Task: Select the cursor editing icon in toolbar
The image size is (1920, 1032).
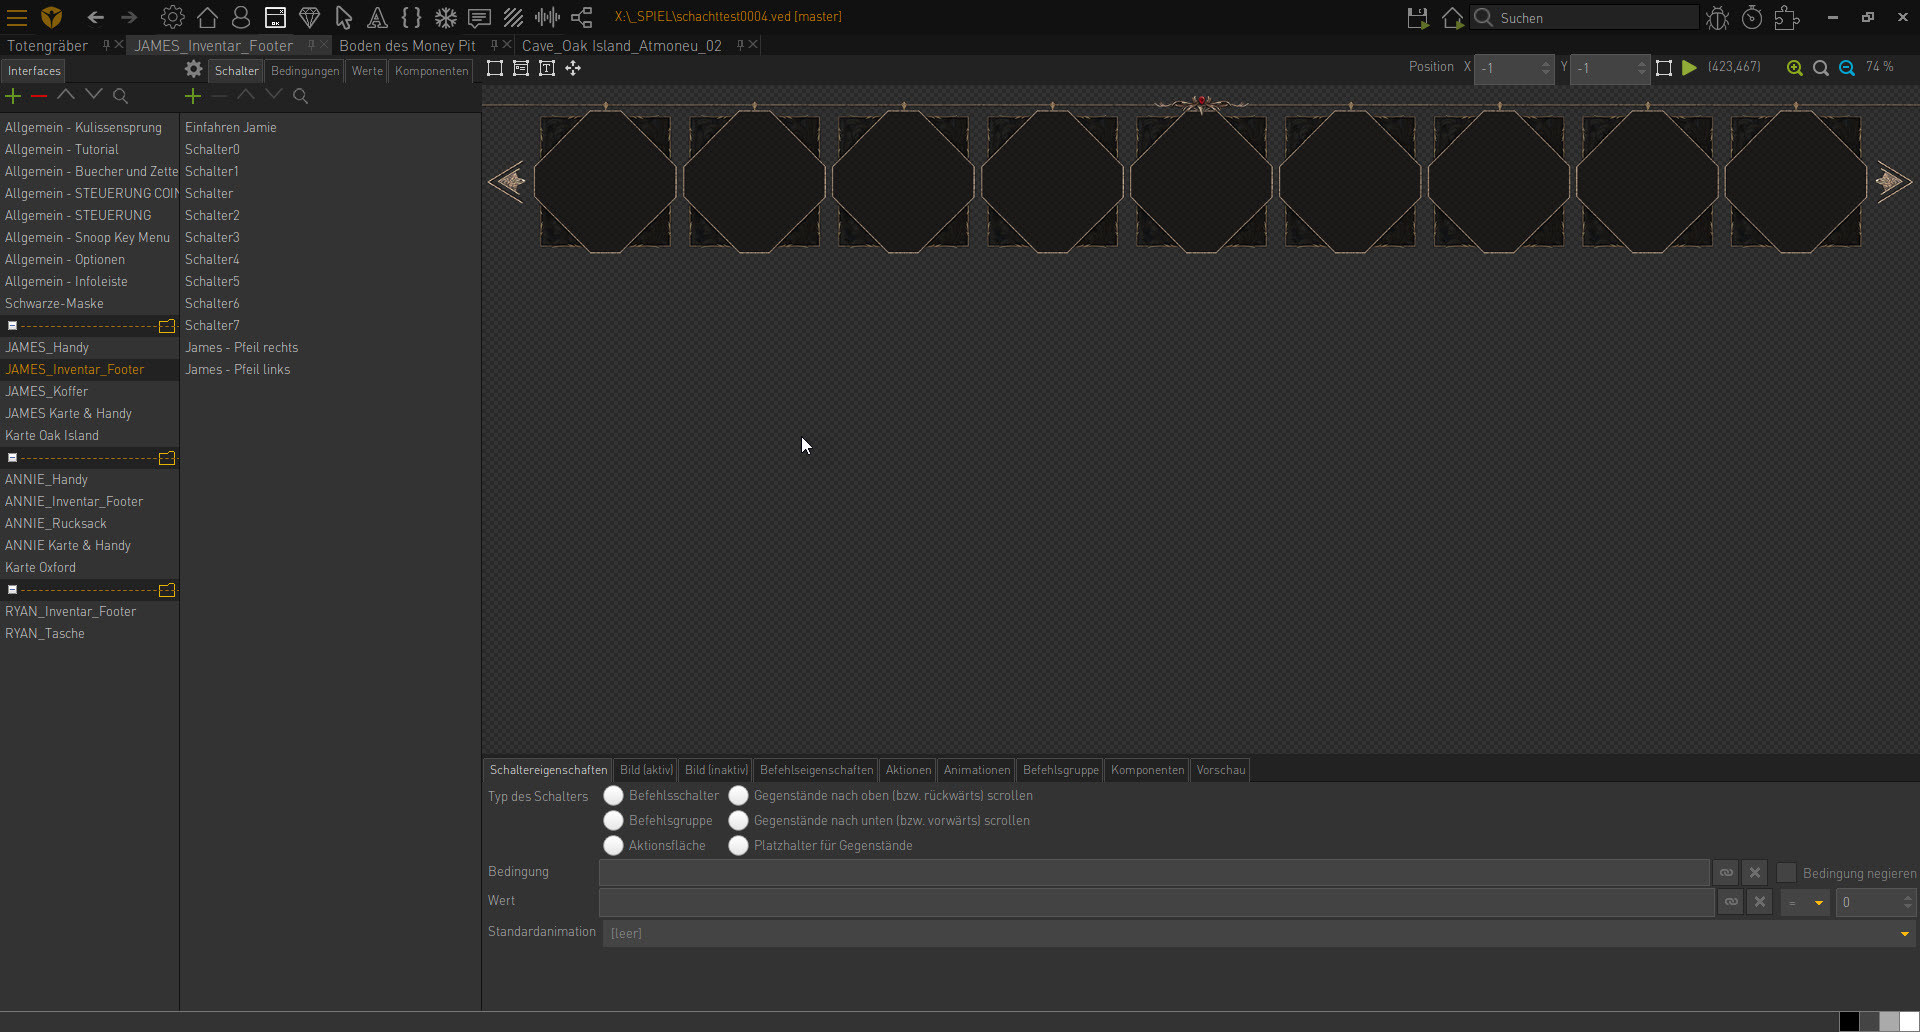Action: click(343, 17)
